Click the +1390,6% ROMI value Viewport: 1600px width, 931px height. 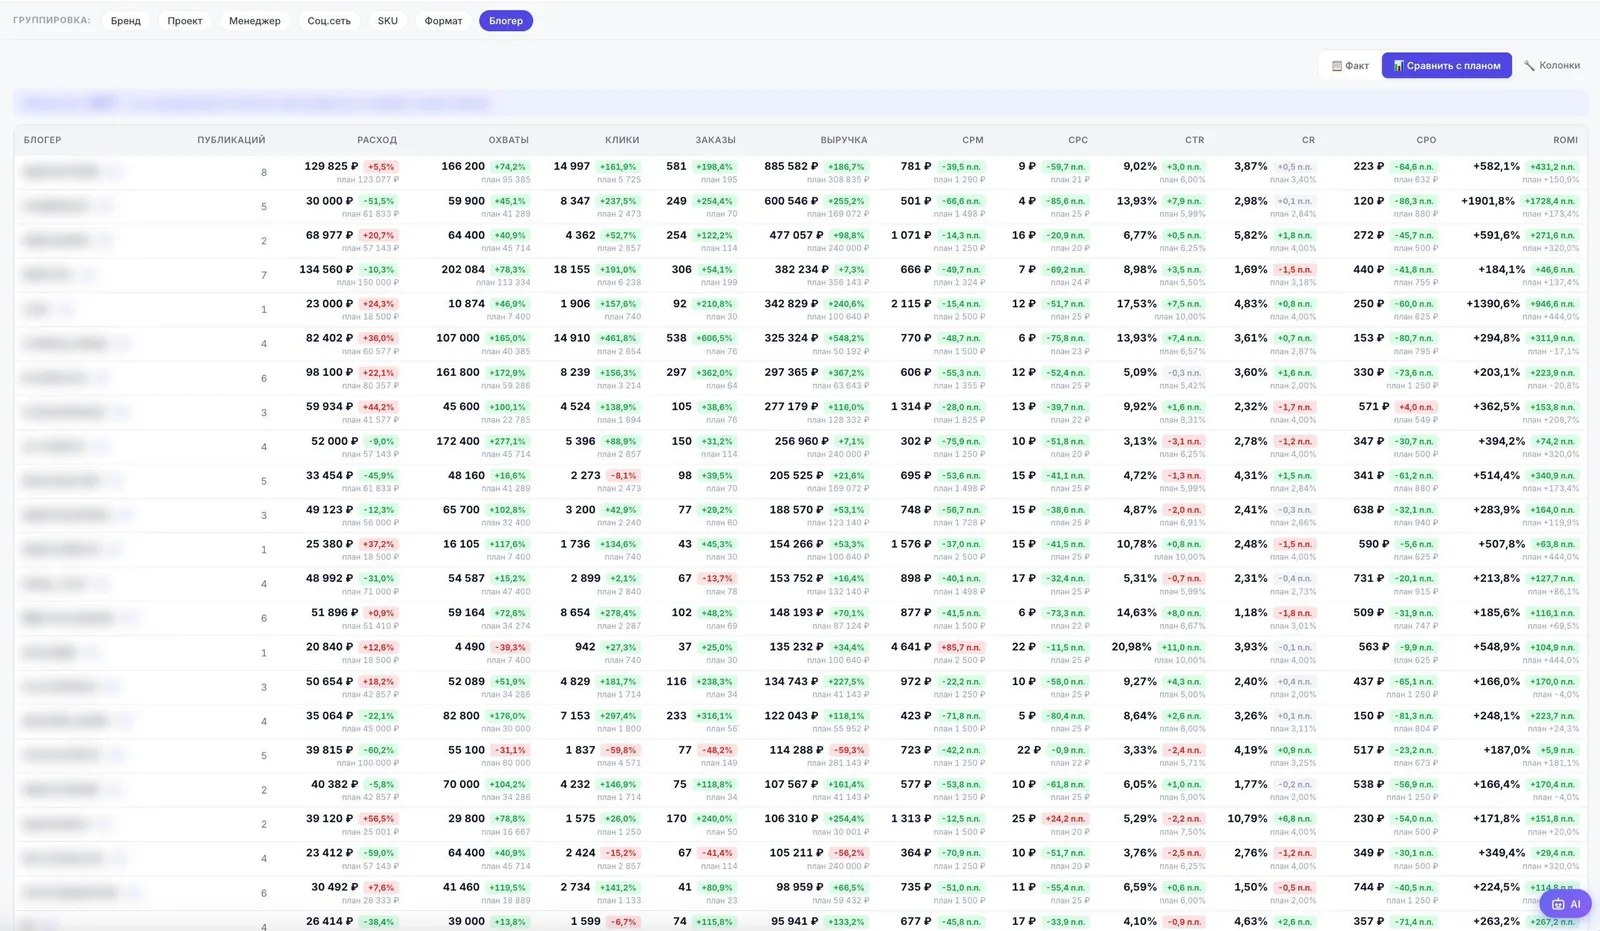1493,304
